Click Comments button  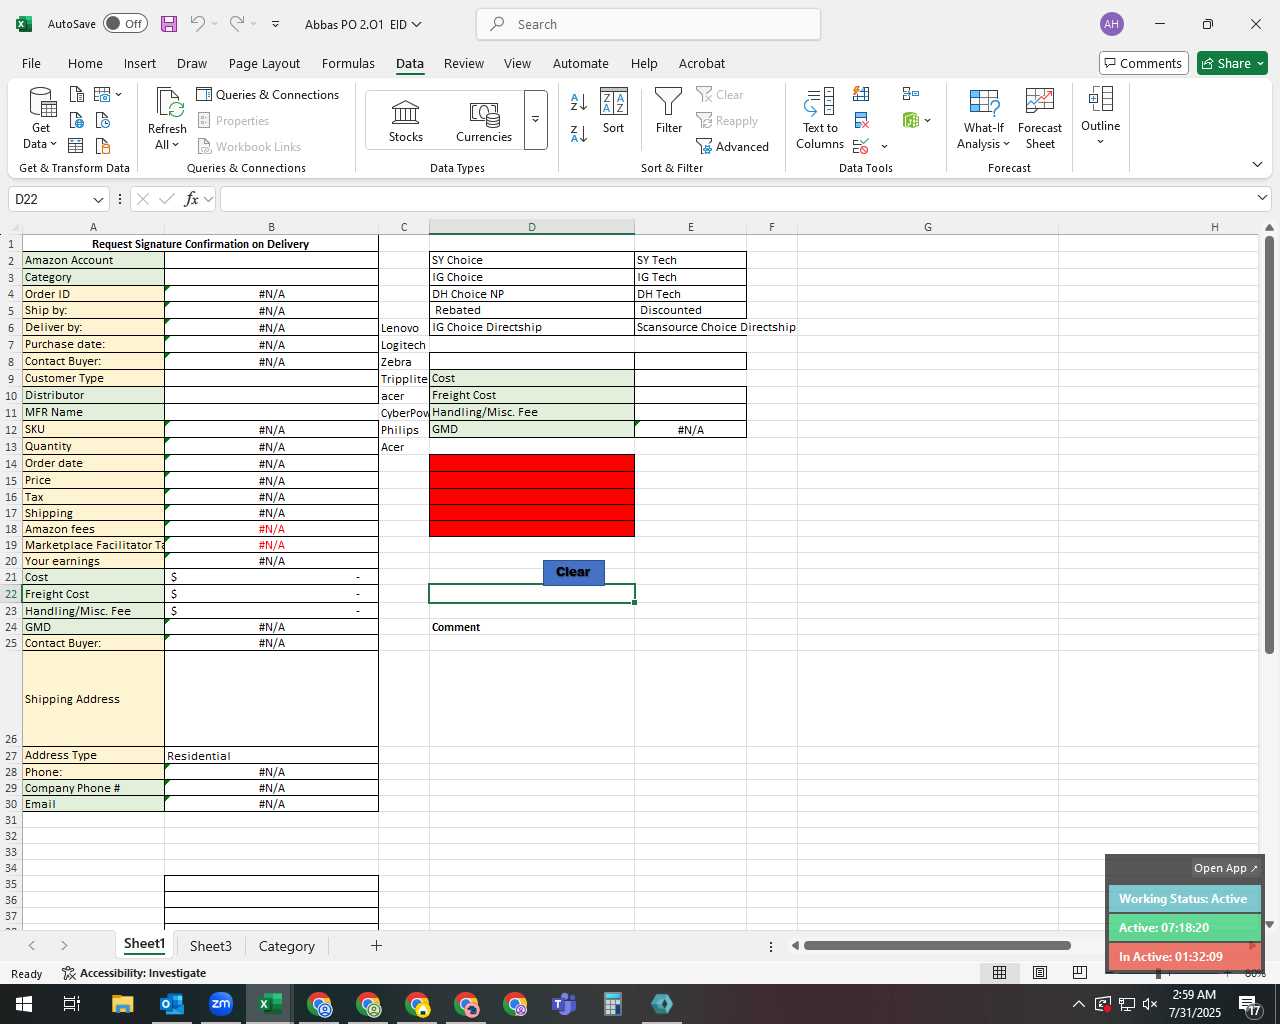(1143, 63)
